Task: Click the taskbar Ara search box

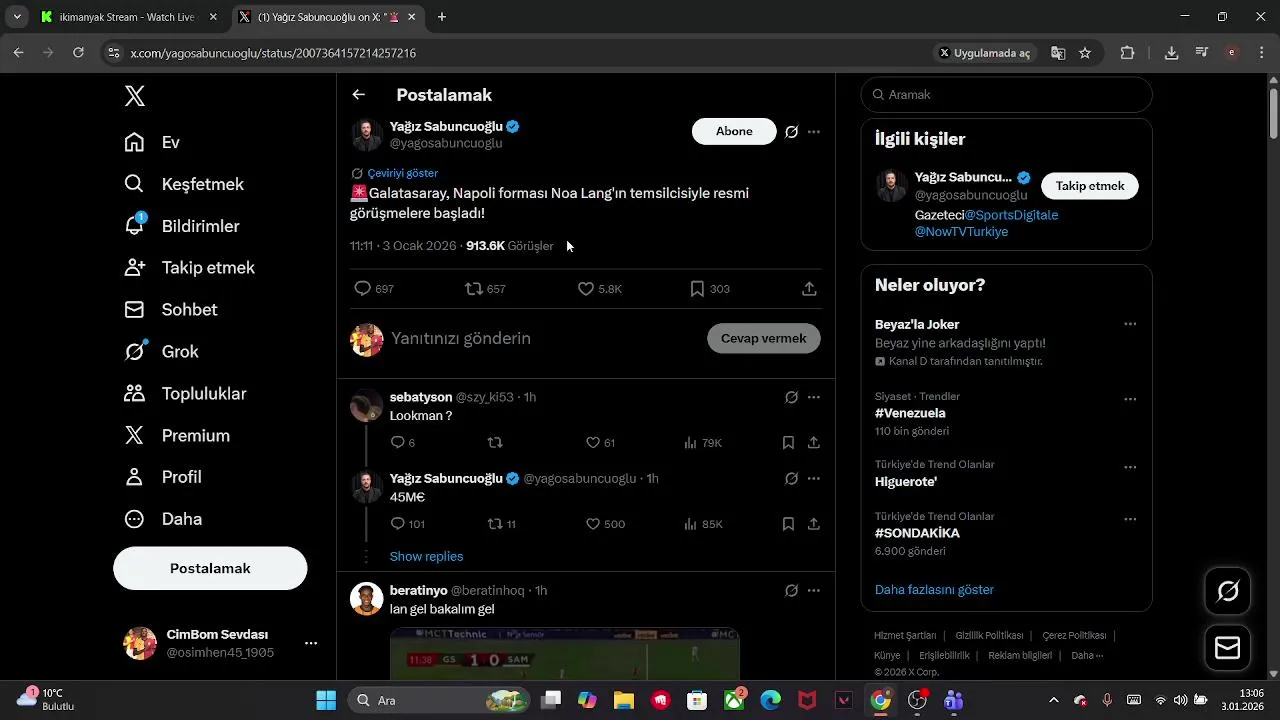Action: coord(439,700)
